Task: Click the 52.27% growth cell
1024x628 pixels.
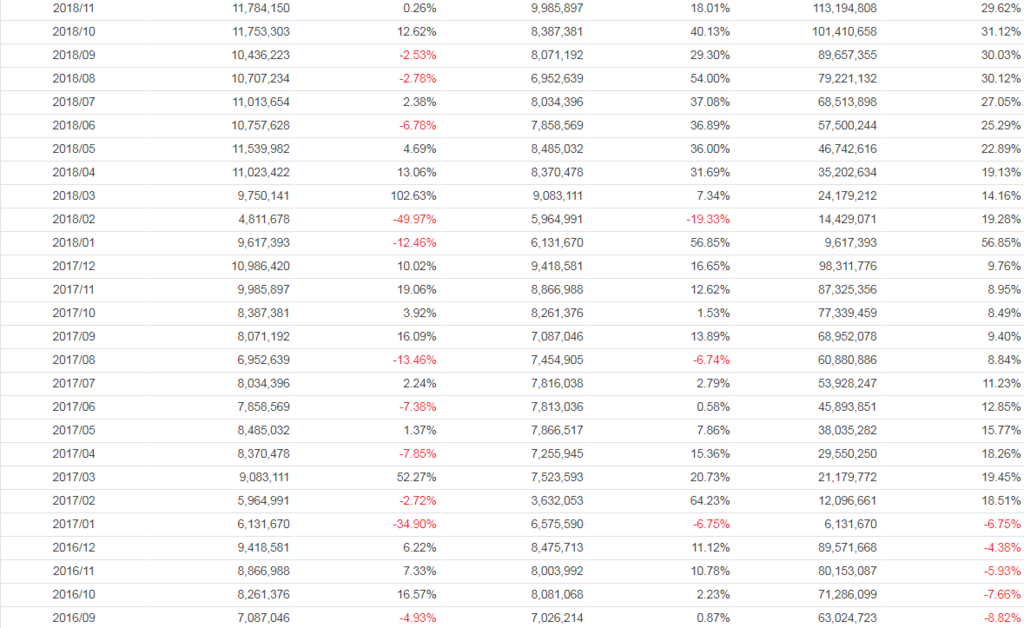Action: (x=416, y=476)
